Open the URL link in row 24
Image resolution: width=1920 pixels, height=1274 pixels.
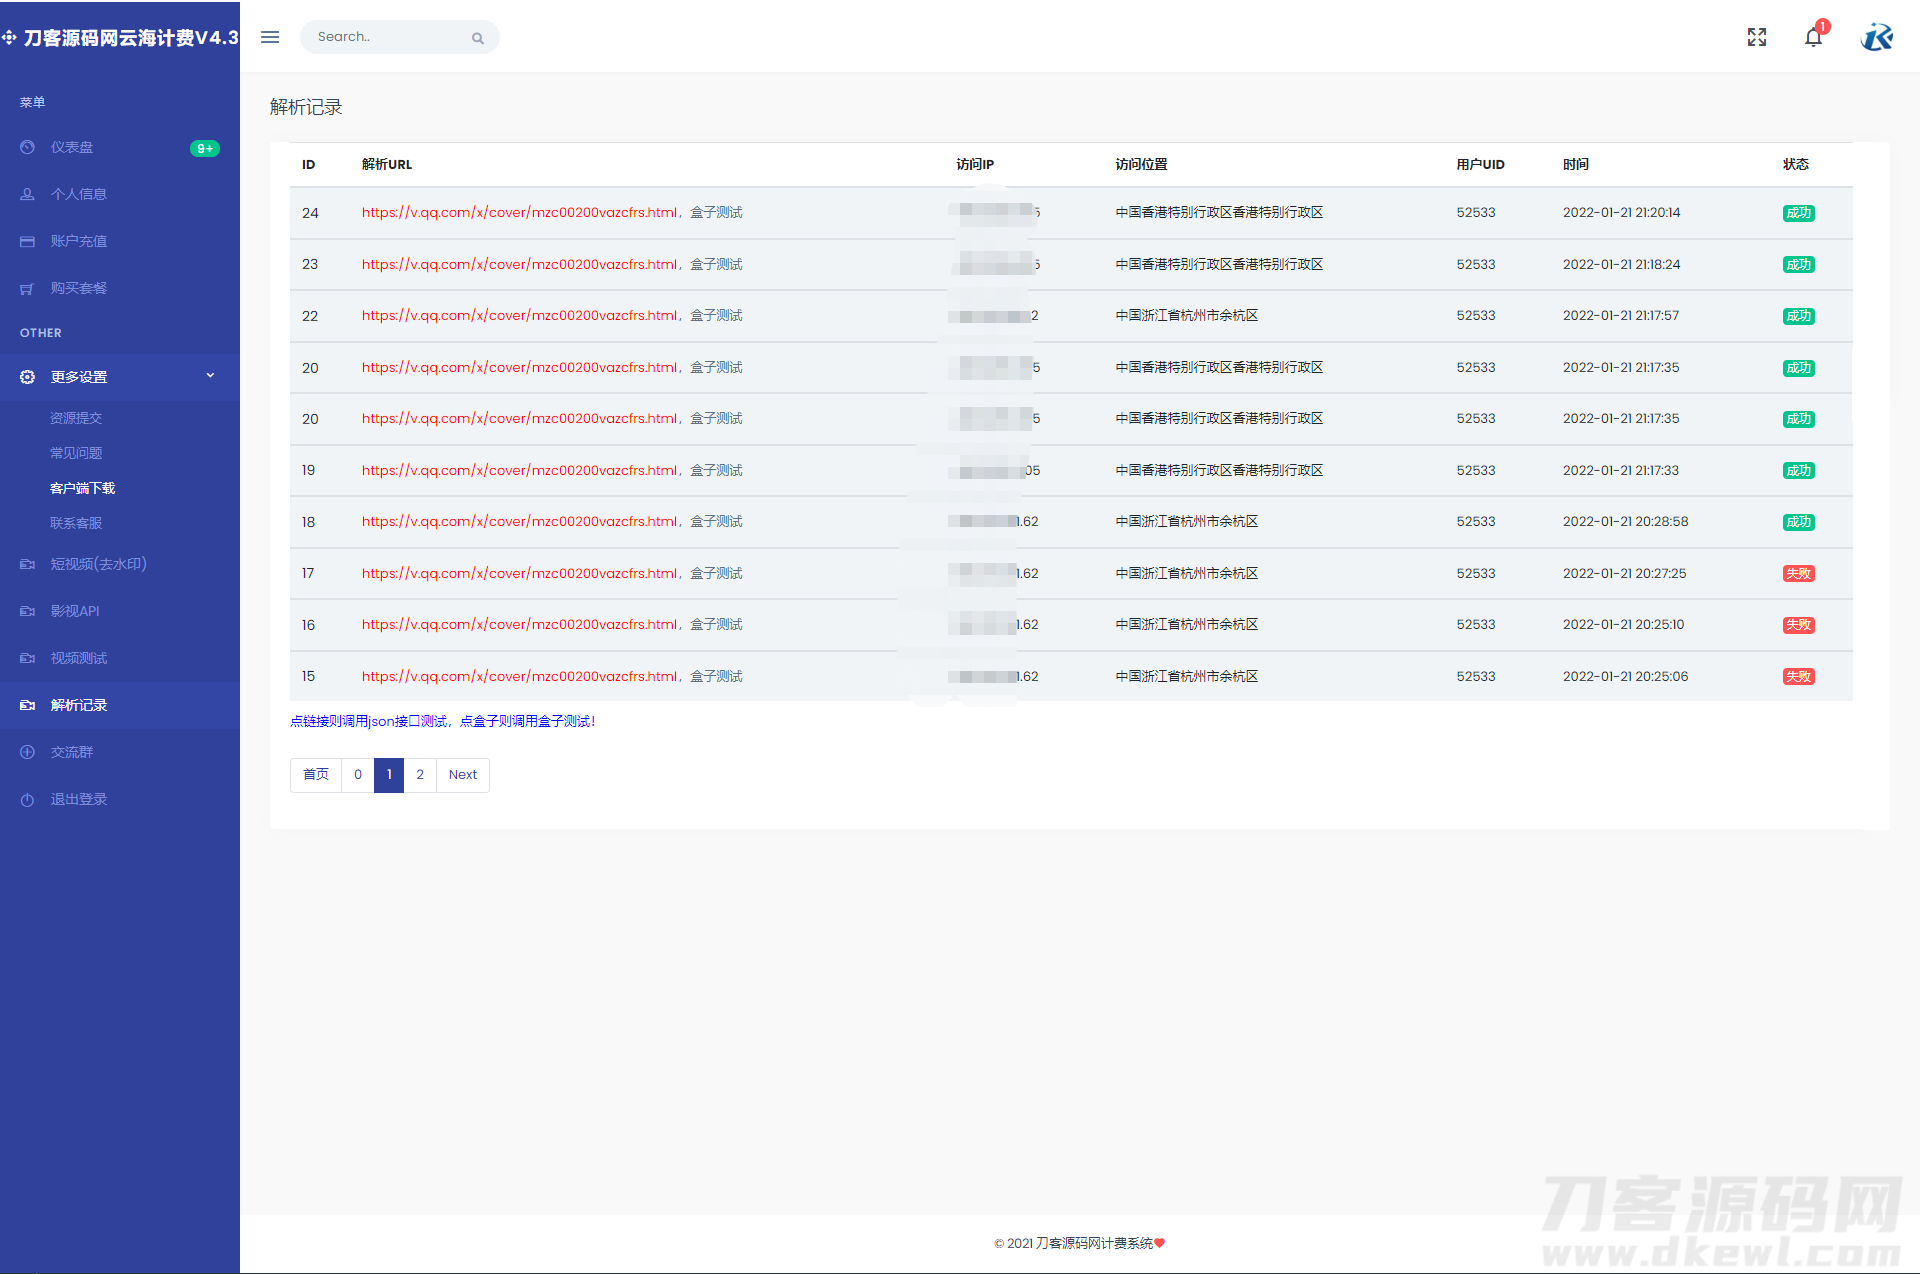[x=519, y=213]
